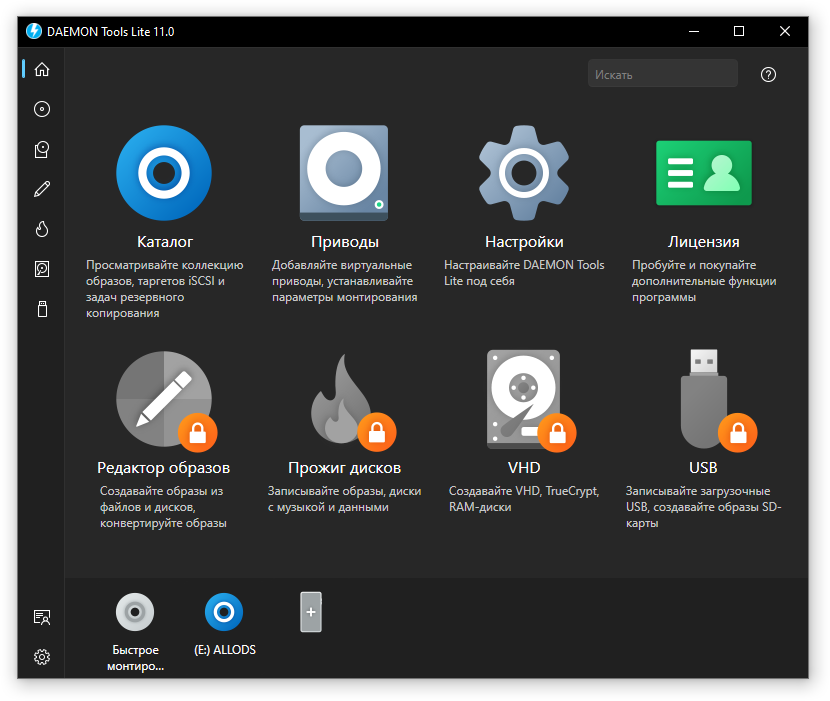Click the Искать search field
This screenshot has height=701, width=830.
pos(663,74)
